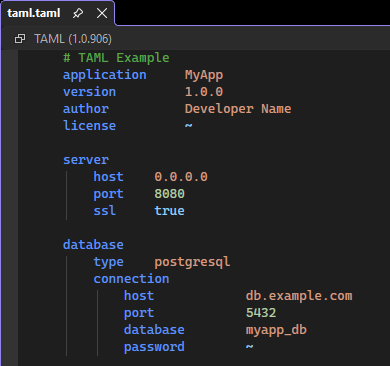Click the tilde value after license

[x=189, y=126]
